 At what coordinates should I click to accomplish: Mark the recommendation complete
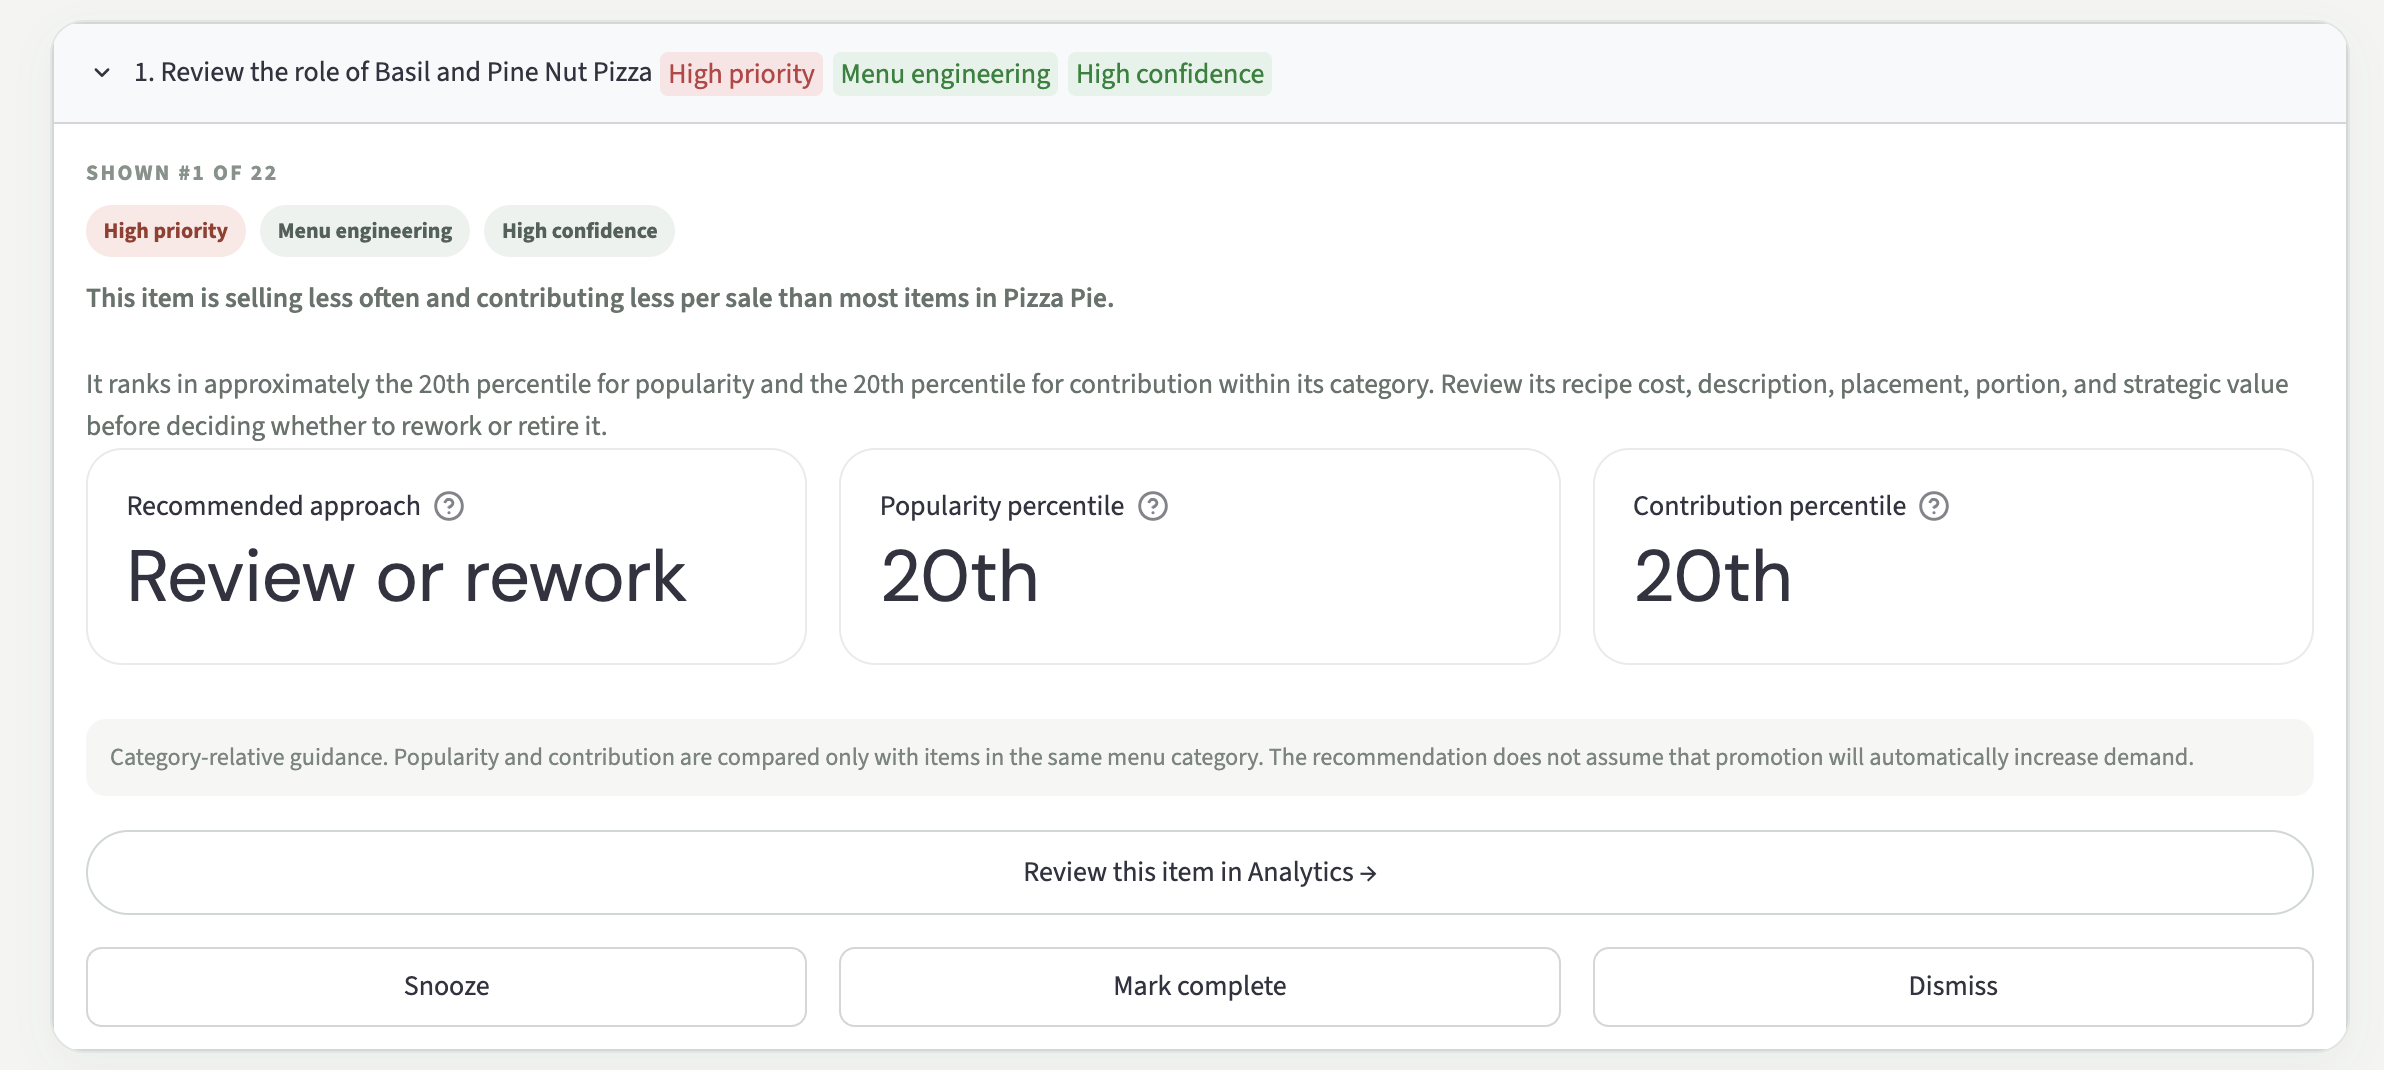coord(1200,986)
